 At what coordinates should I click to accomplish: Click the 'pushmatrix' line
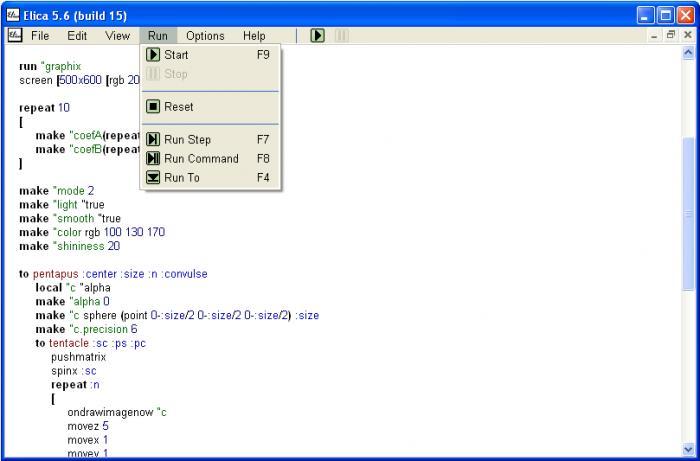click(x=79, y=357)
